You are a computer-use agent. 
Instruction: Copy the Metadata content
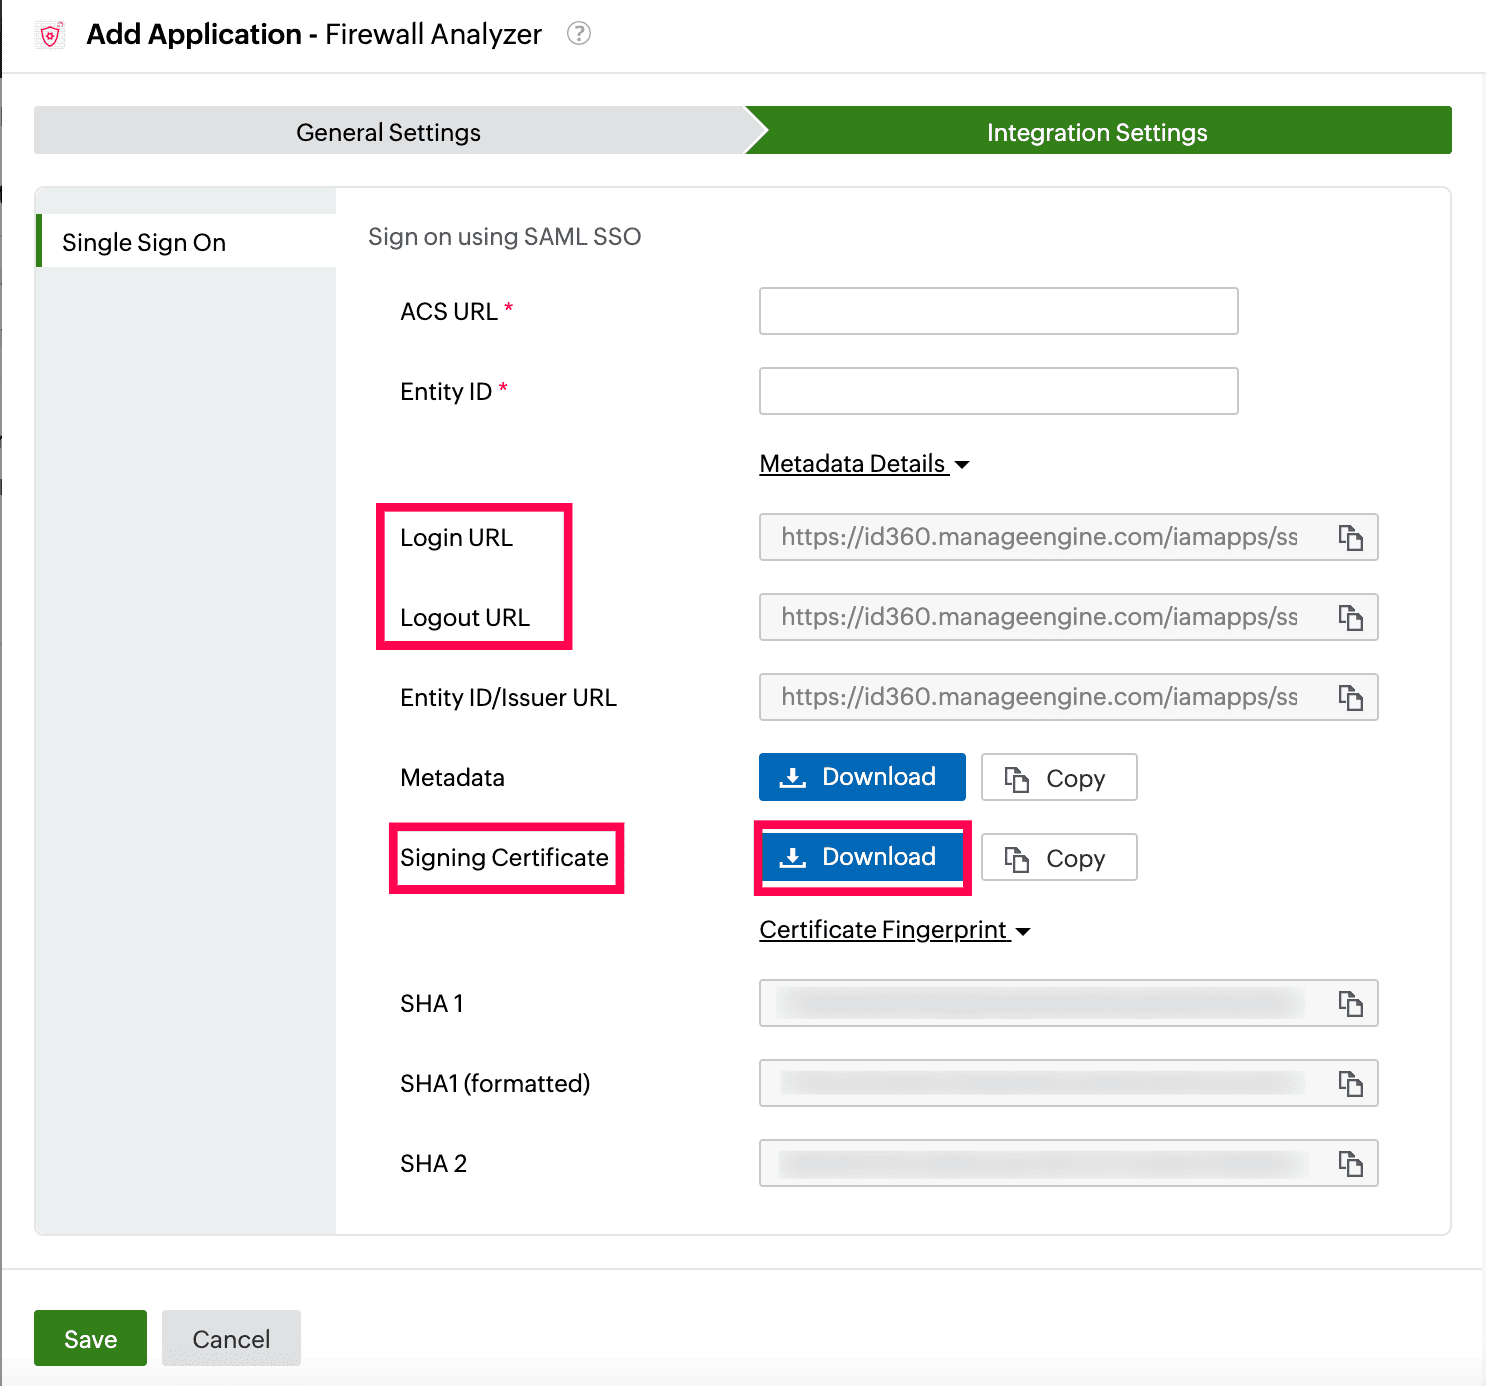[x=1059, y=778]
